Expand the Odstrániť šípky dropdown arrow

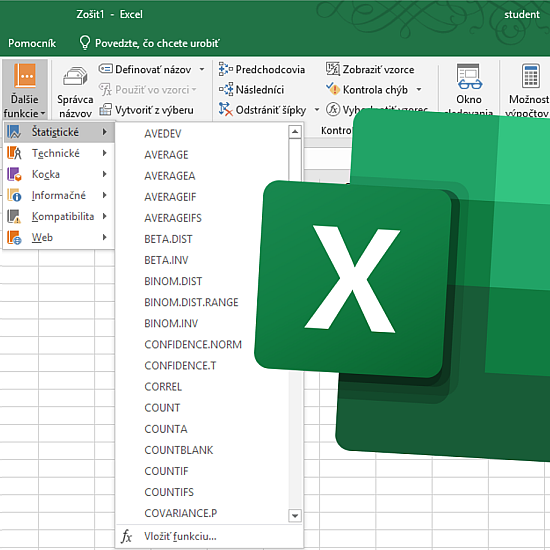[317, 110]
